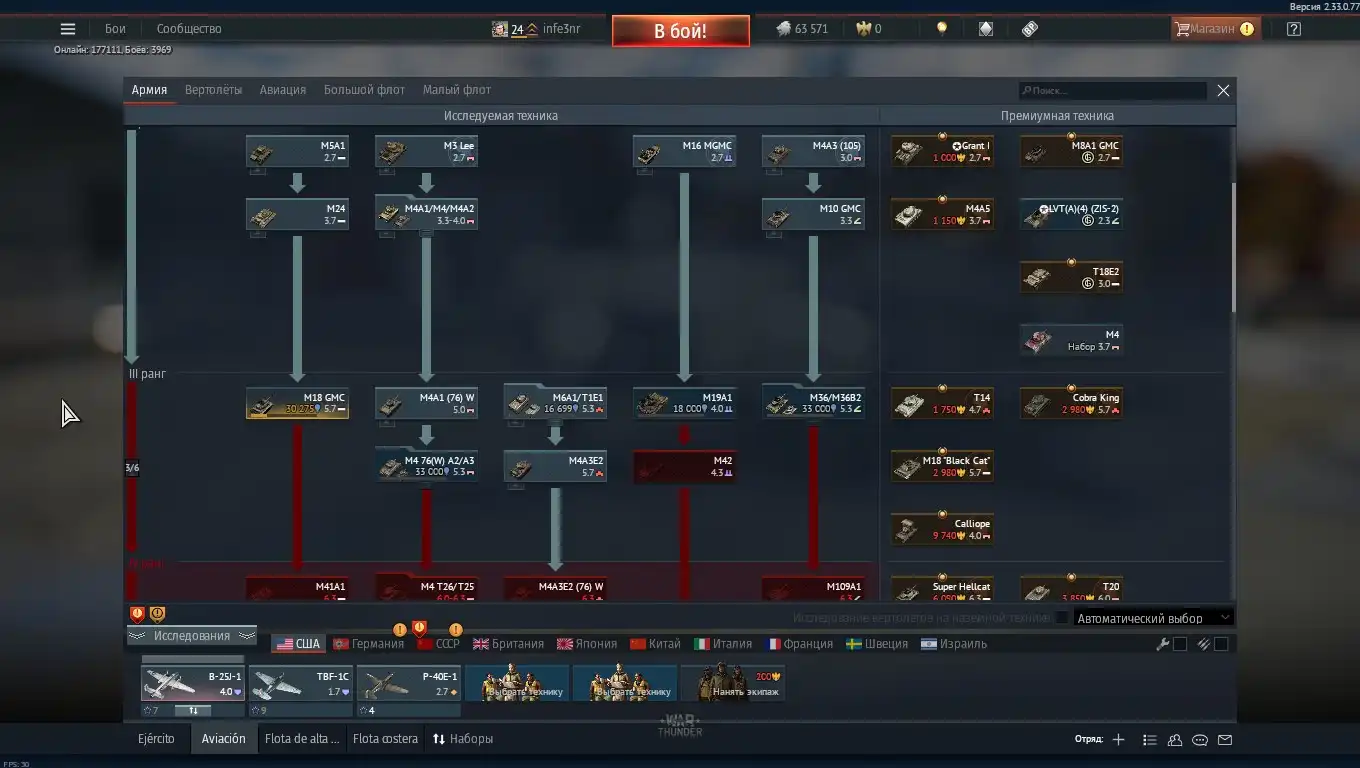This screenshot has width=1360, height=768.
Task: Switch to Ejército preset tab
Action: (156, 739)
